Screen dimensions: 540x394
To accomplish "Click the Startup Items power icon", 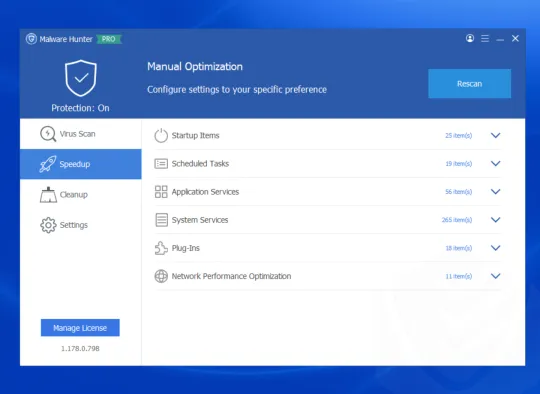I will (161, 135).
